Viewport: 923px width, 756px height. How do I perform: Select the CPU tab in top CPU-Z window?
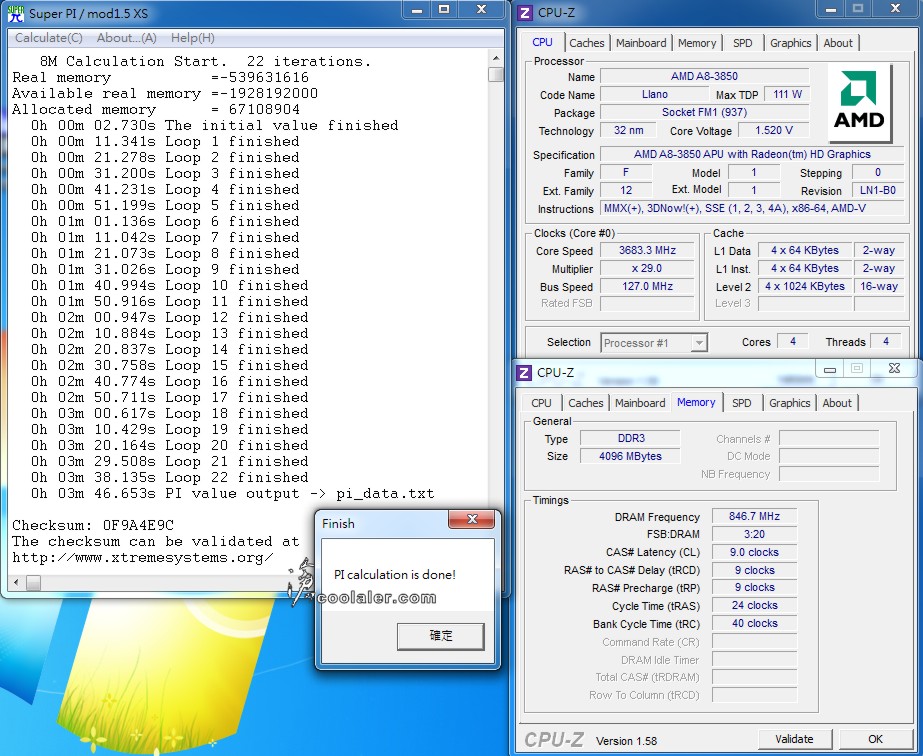542,42
